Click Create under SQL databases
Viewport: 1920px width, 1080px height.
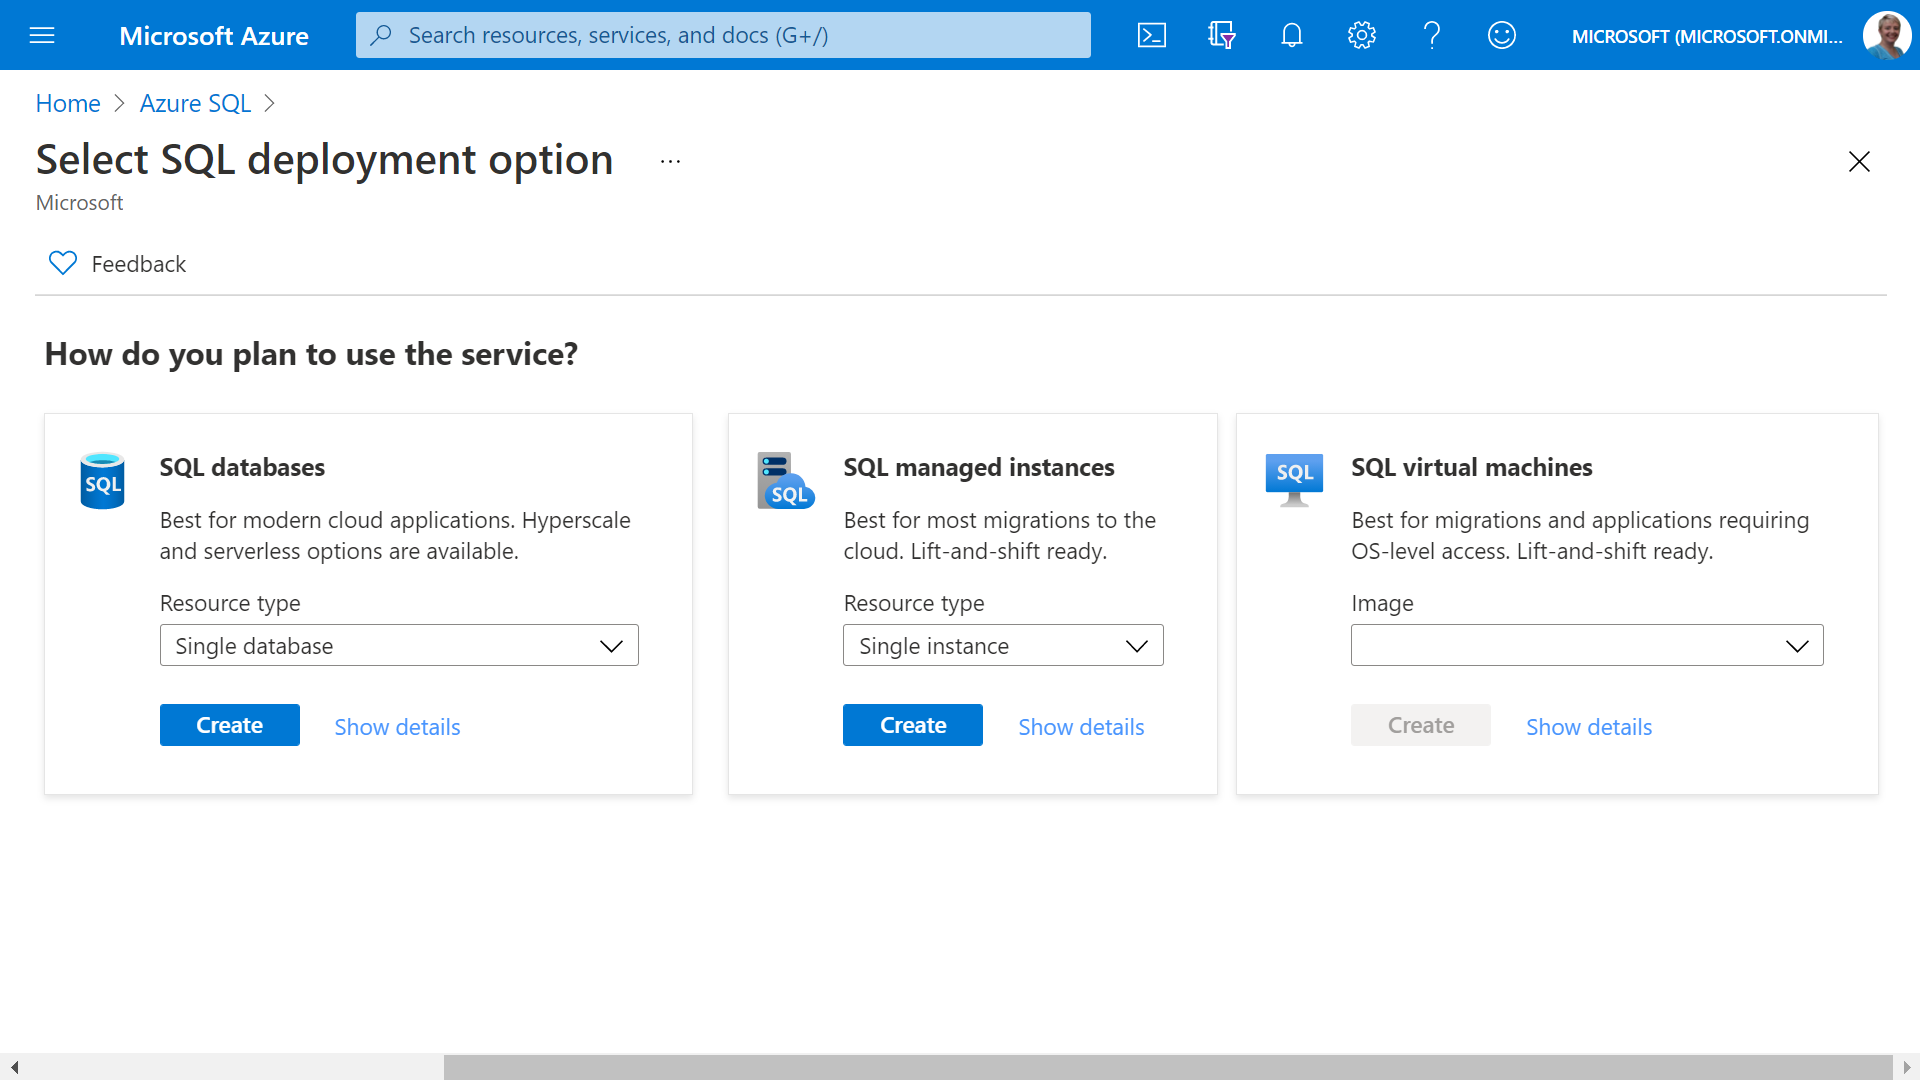pos(229,725)
